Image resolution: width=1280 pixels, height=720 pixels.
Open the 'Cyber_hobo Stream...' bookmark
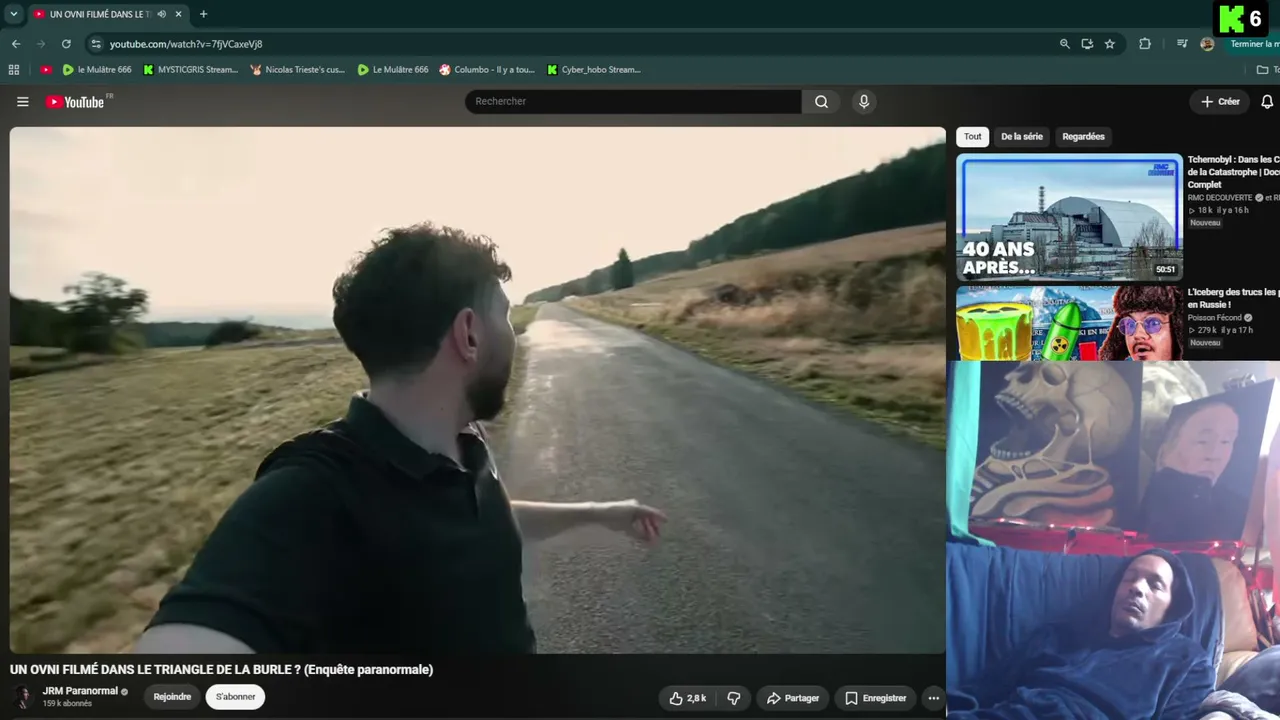click(594, 70)
